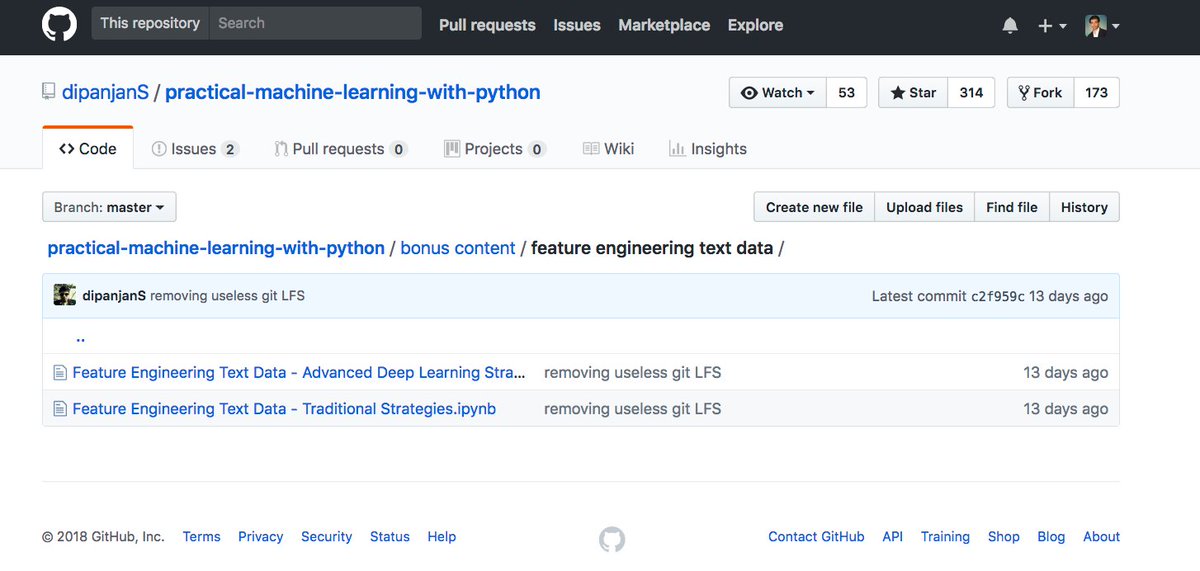
Task: Fork the repository
Action: pyautogui.click(x=1040, y=92)
